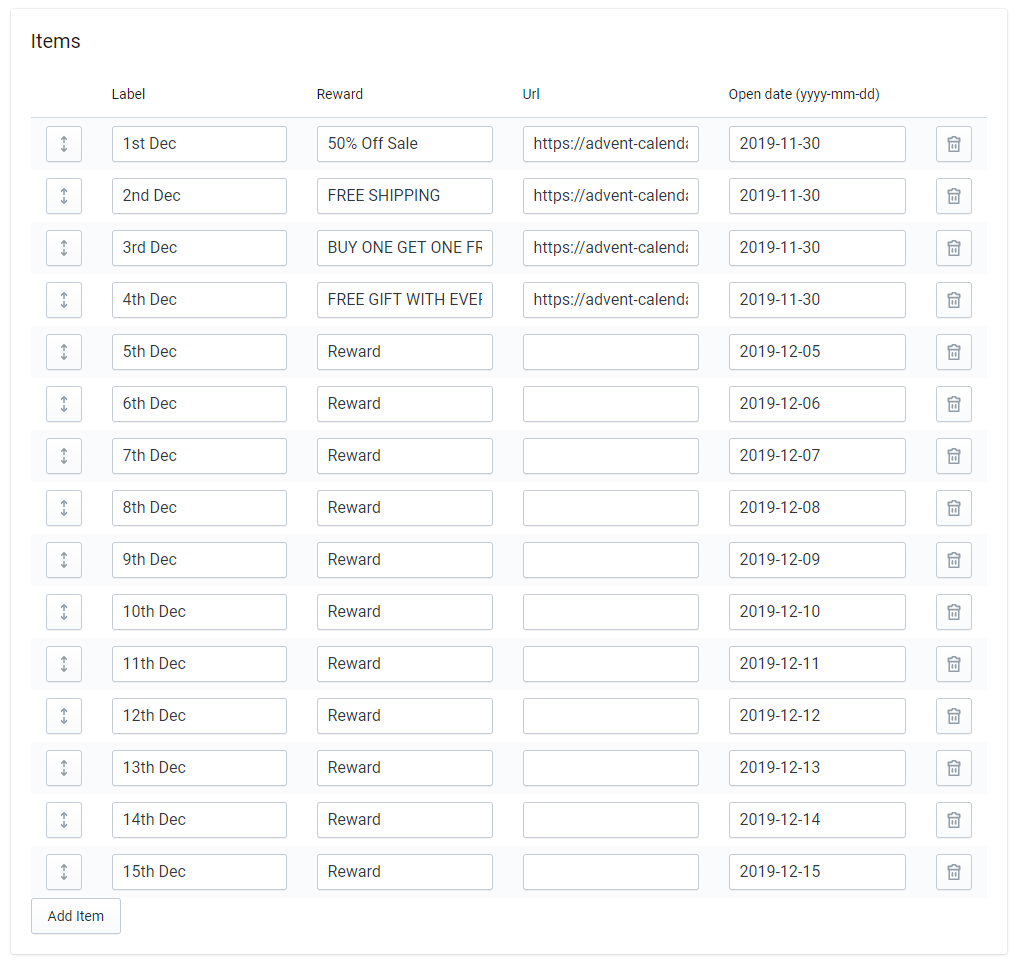This screenshot has width=1020, height=960.
Task: Click trash icon for 5th Dec row
Action: pyautogui.click(x=953, y=352)
